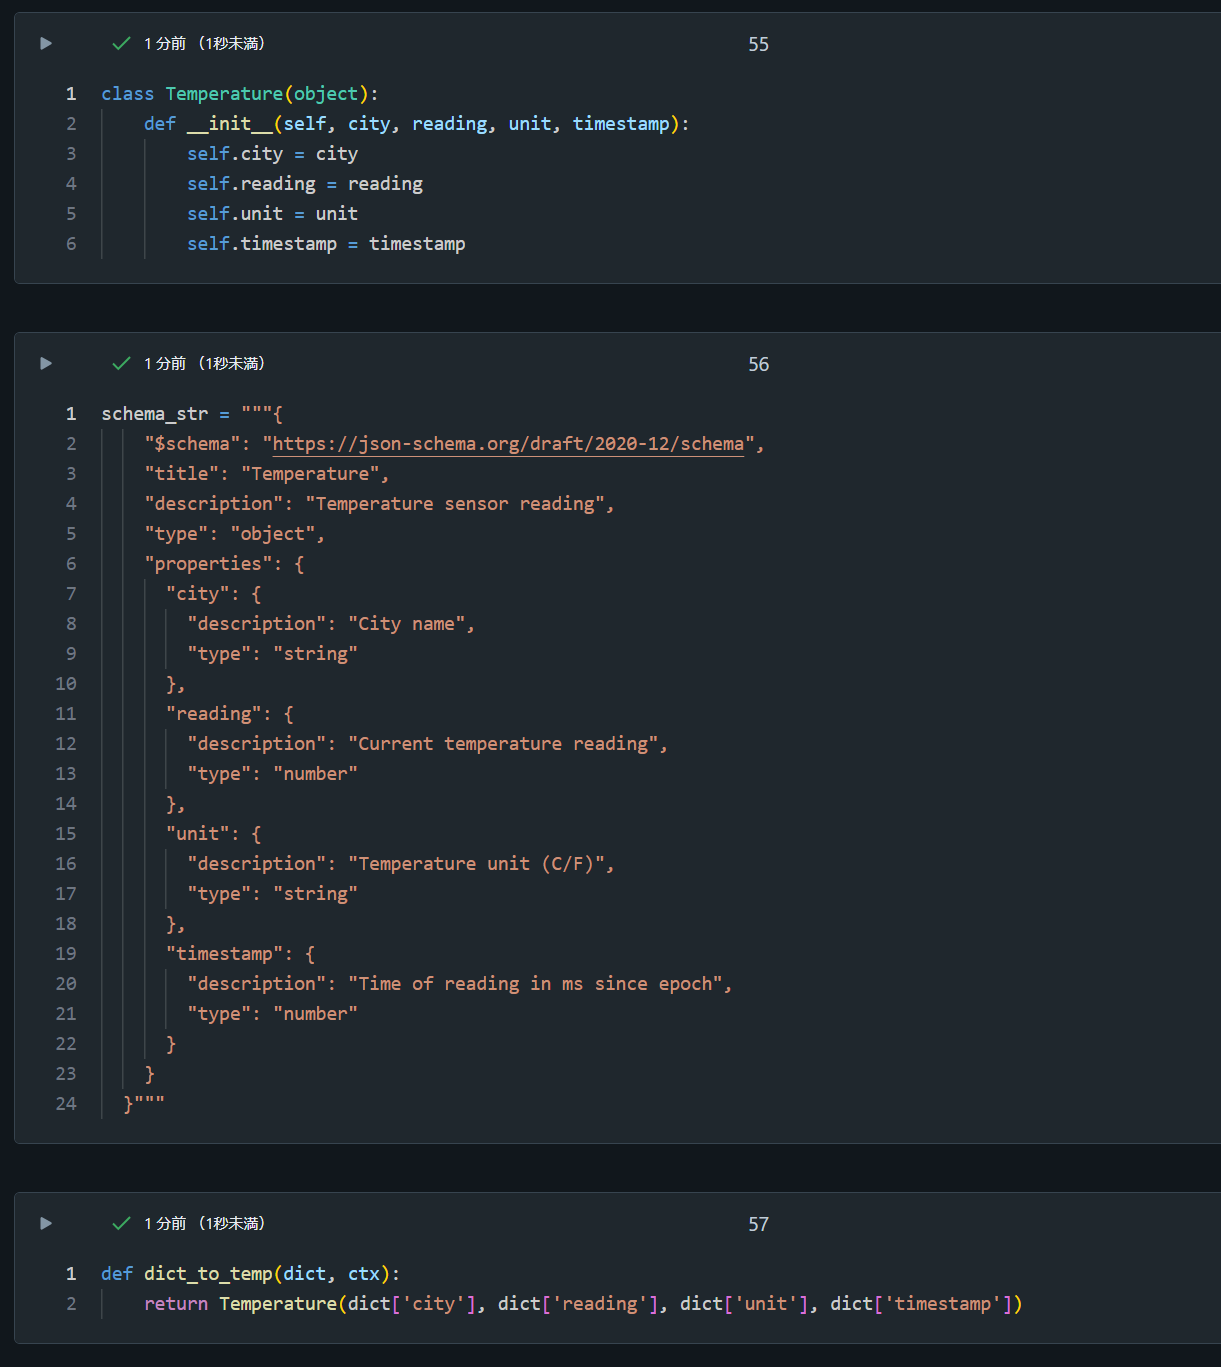Viewport: 1221px width, 1367px height.
Task: Click the run time label of cell 55
Action: pos(204,43)
